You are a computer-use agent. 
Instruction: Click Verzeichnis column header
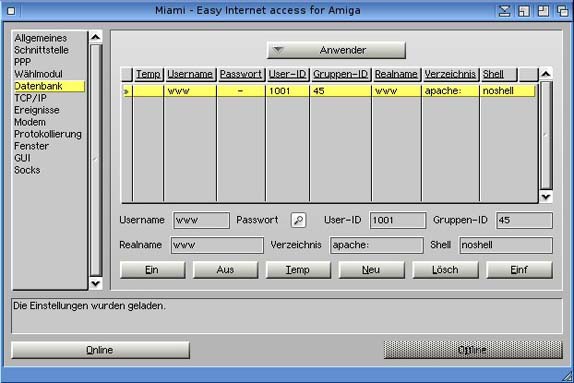[450, 74]
